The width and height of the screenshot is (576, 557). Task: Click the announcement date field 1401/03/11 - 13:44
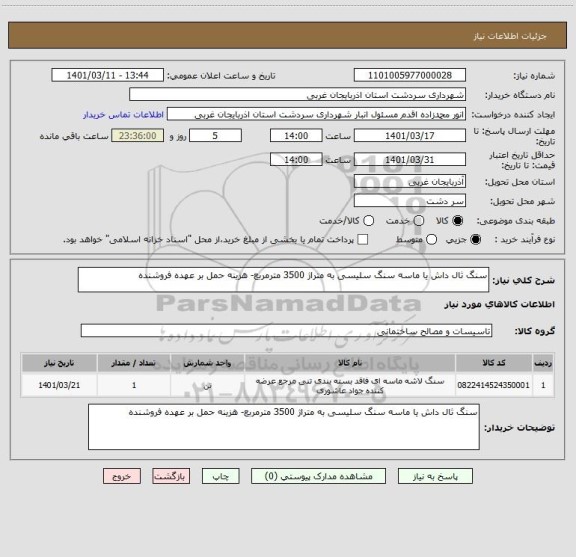click(x=108, y=75)
